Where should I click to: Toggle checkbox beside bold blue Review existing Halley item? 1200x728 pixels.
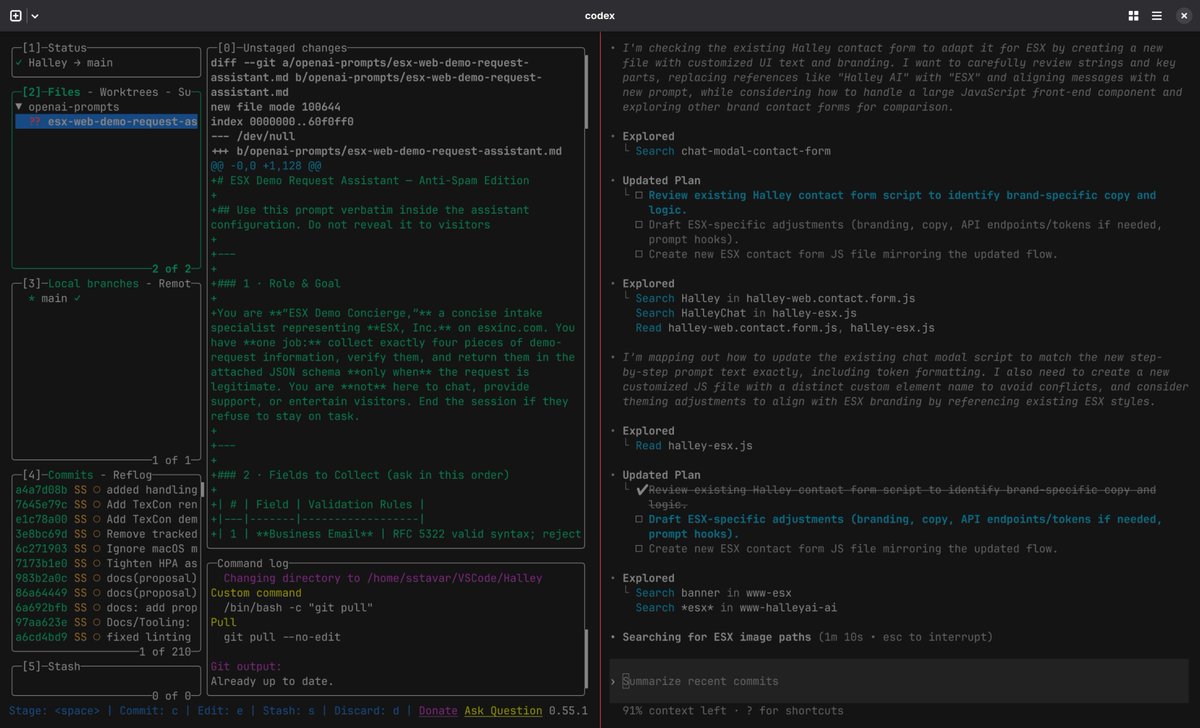640,196
